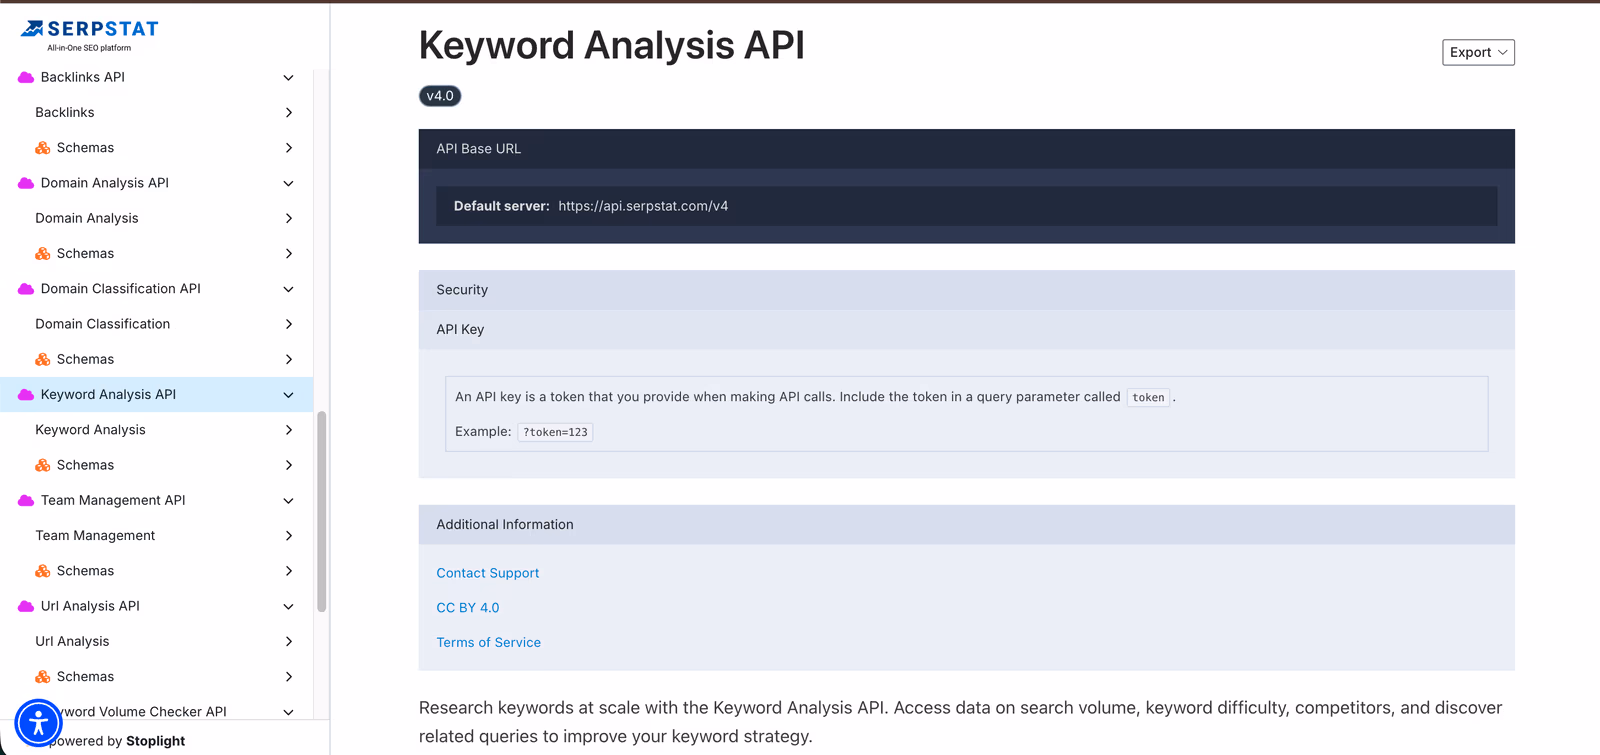Collapse the Backlinks API section chevron
This screenshot has width=1600, height=755.
tap(288, 77)
